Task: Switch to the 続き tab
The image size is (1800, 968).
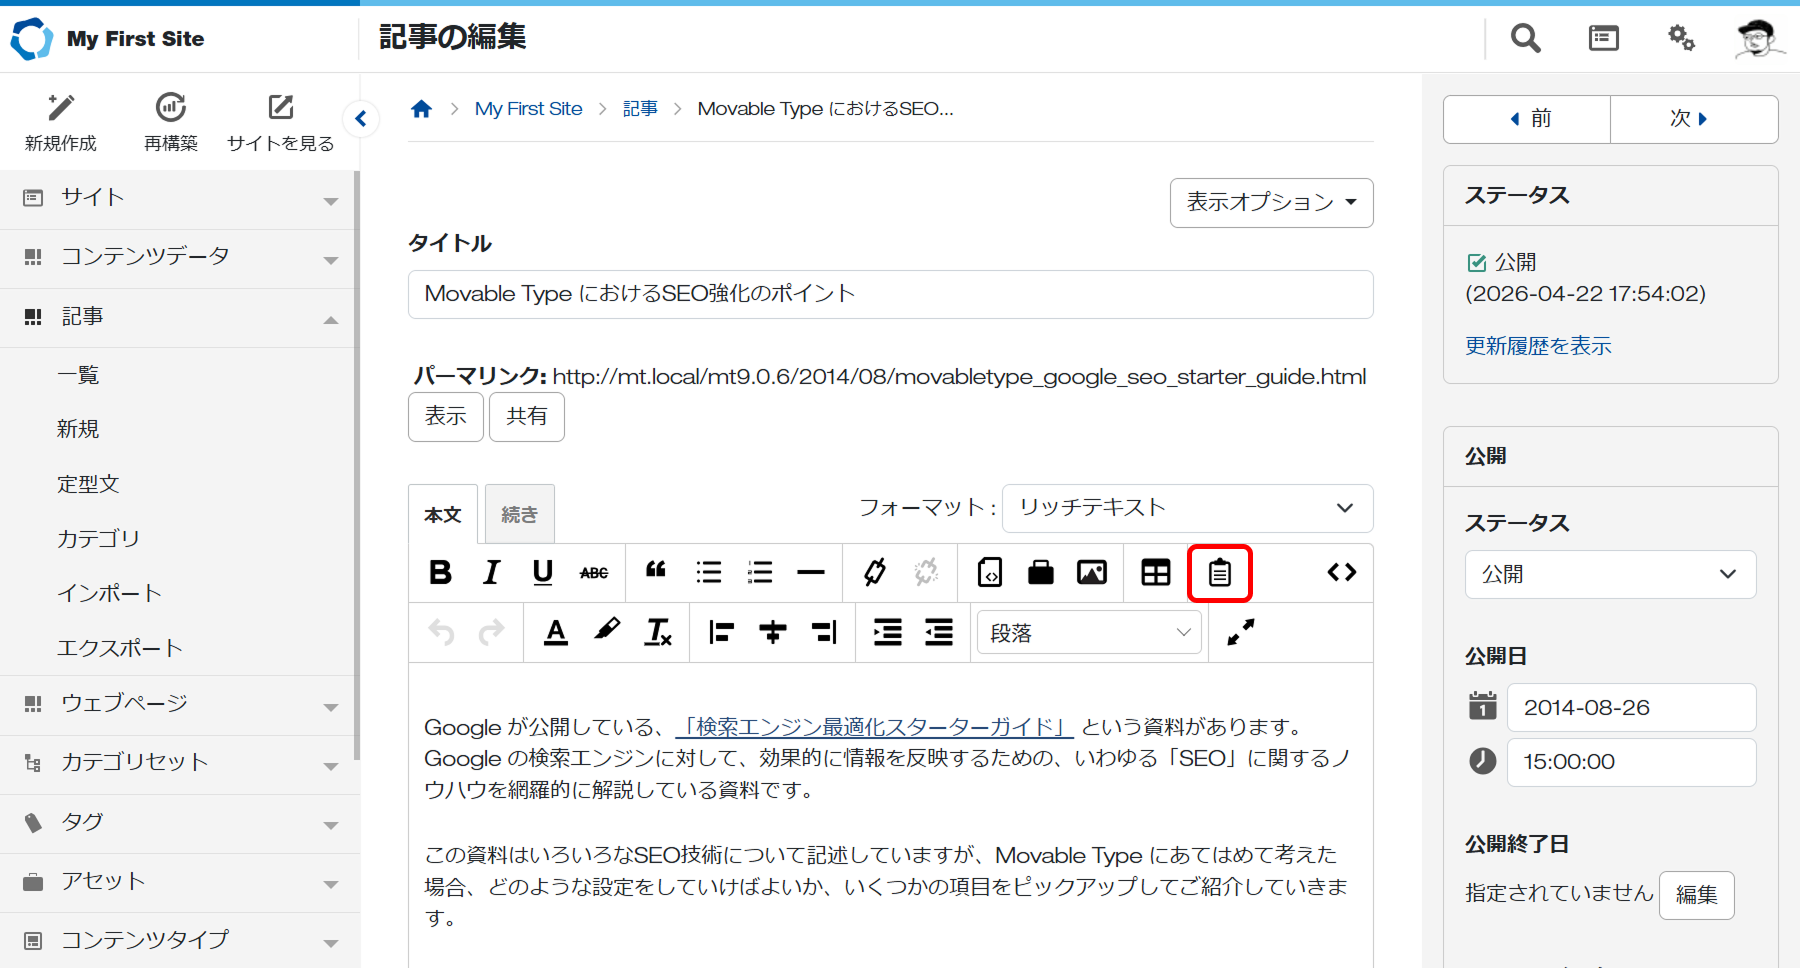Action: (x=519, y=513)
